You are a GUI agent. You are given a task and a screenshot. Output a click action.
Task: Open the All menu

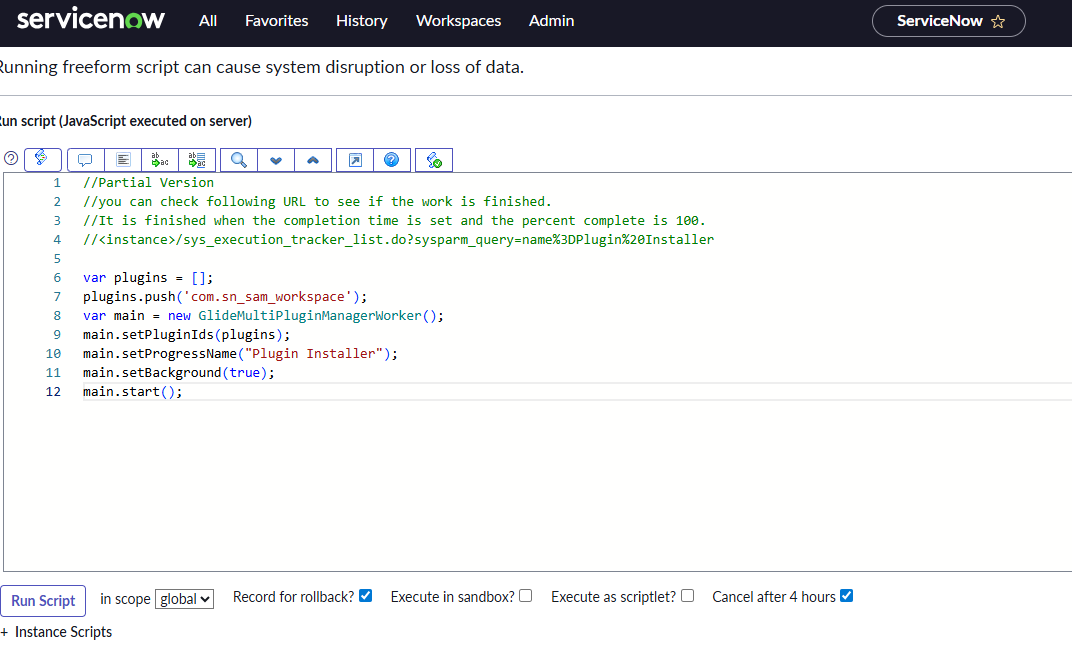pos(208,21)
